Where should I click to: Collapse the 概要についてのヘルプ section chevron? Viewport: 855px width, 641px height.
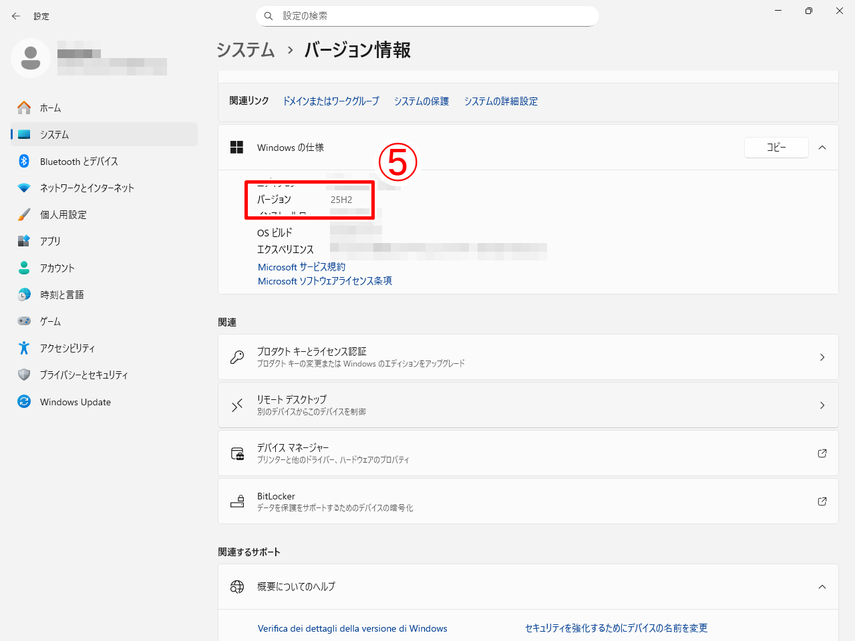[822, 587]
